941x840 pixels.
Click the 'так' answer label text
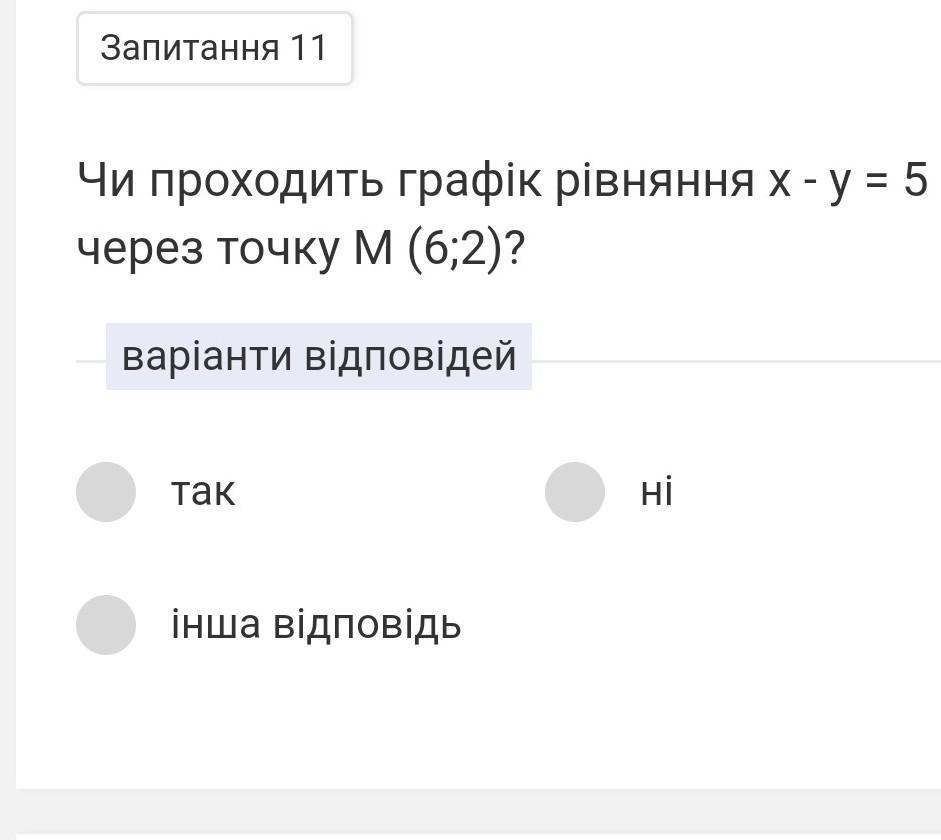(x=203, y=492)
